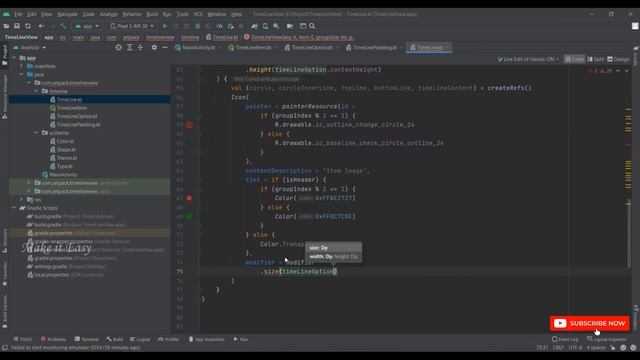Image resolution: width=640 pixels, height=360 pixels.
Task: Toggle the Build Variants side tab
Action: (4, 311)
